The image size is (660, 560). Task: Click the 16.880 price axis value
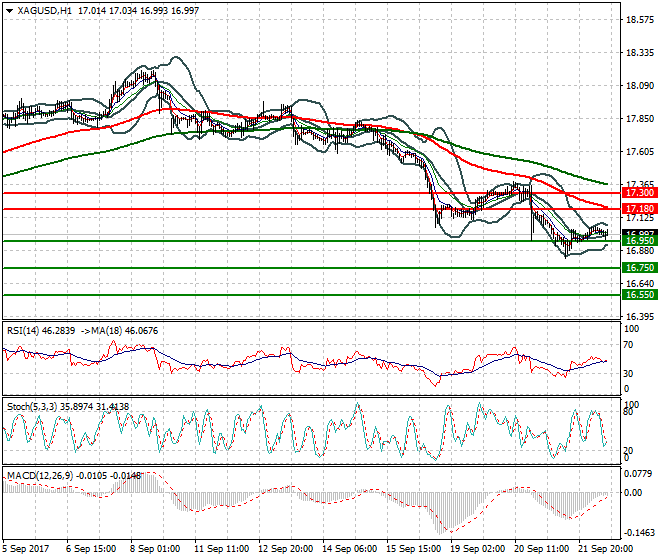click(x=640, y=251)
